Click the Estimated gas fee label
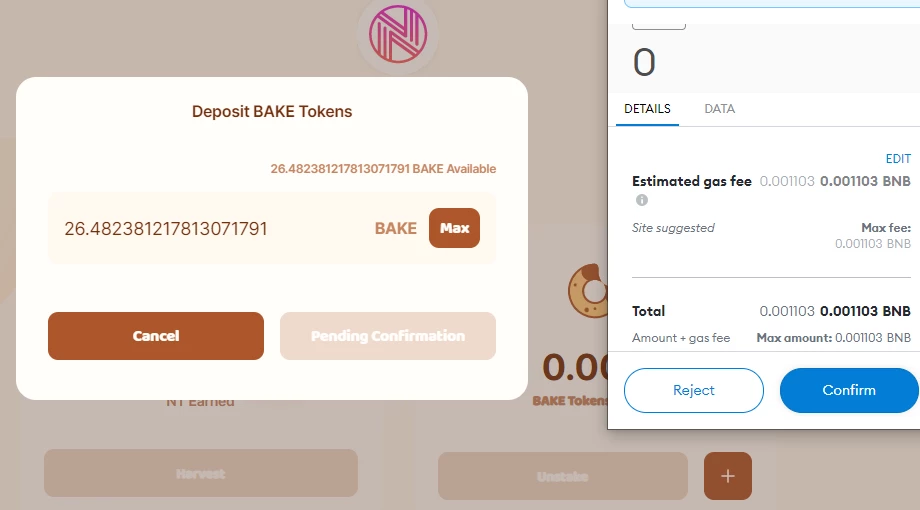920x510 pixels. tap(692, 181)
